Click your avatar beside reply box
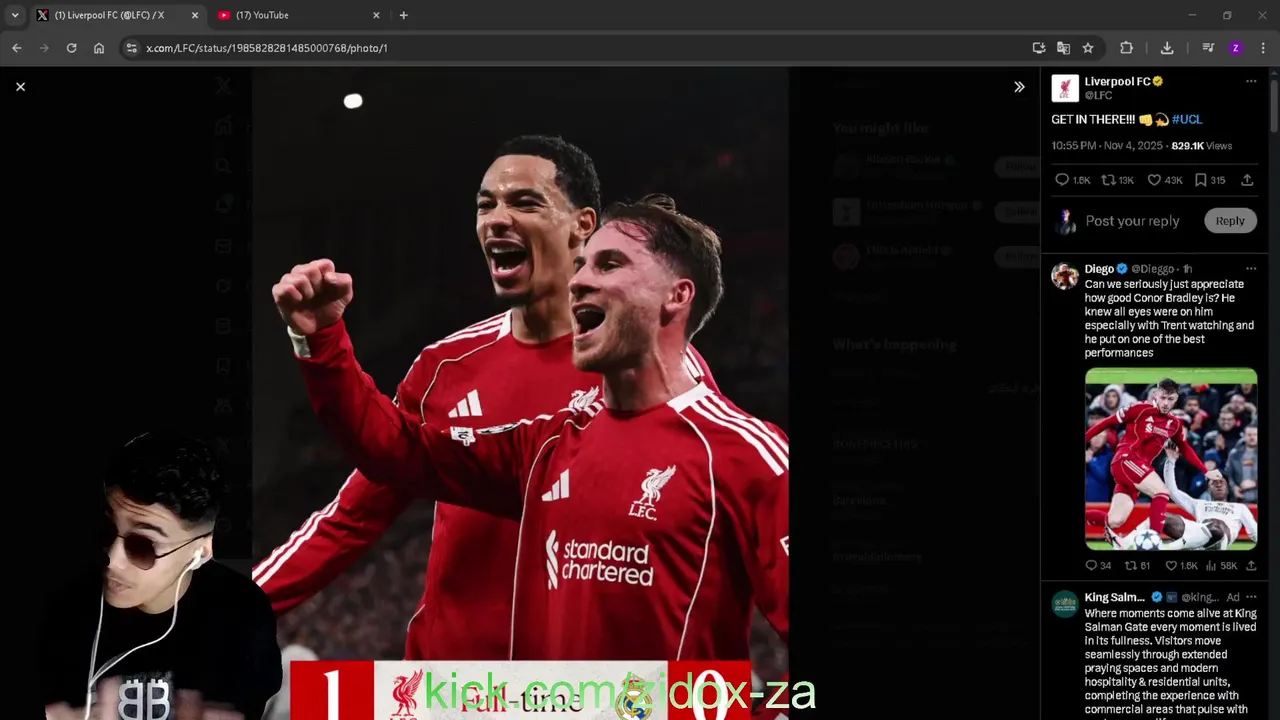The height and width of the screenshot is (720, 1280). [x=1067, y=221]
